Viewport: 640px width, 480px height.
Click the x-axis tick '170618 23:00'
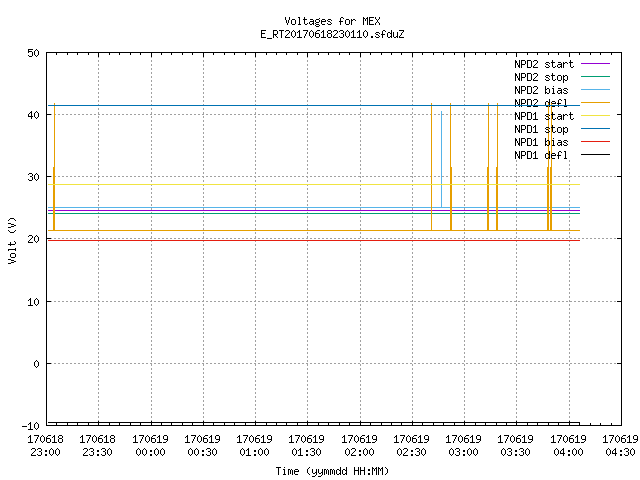pos(45,446)
